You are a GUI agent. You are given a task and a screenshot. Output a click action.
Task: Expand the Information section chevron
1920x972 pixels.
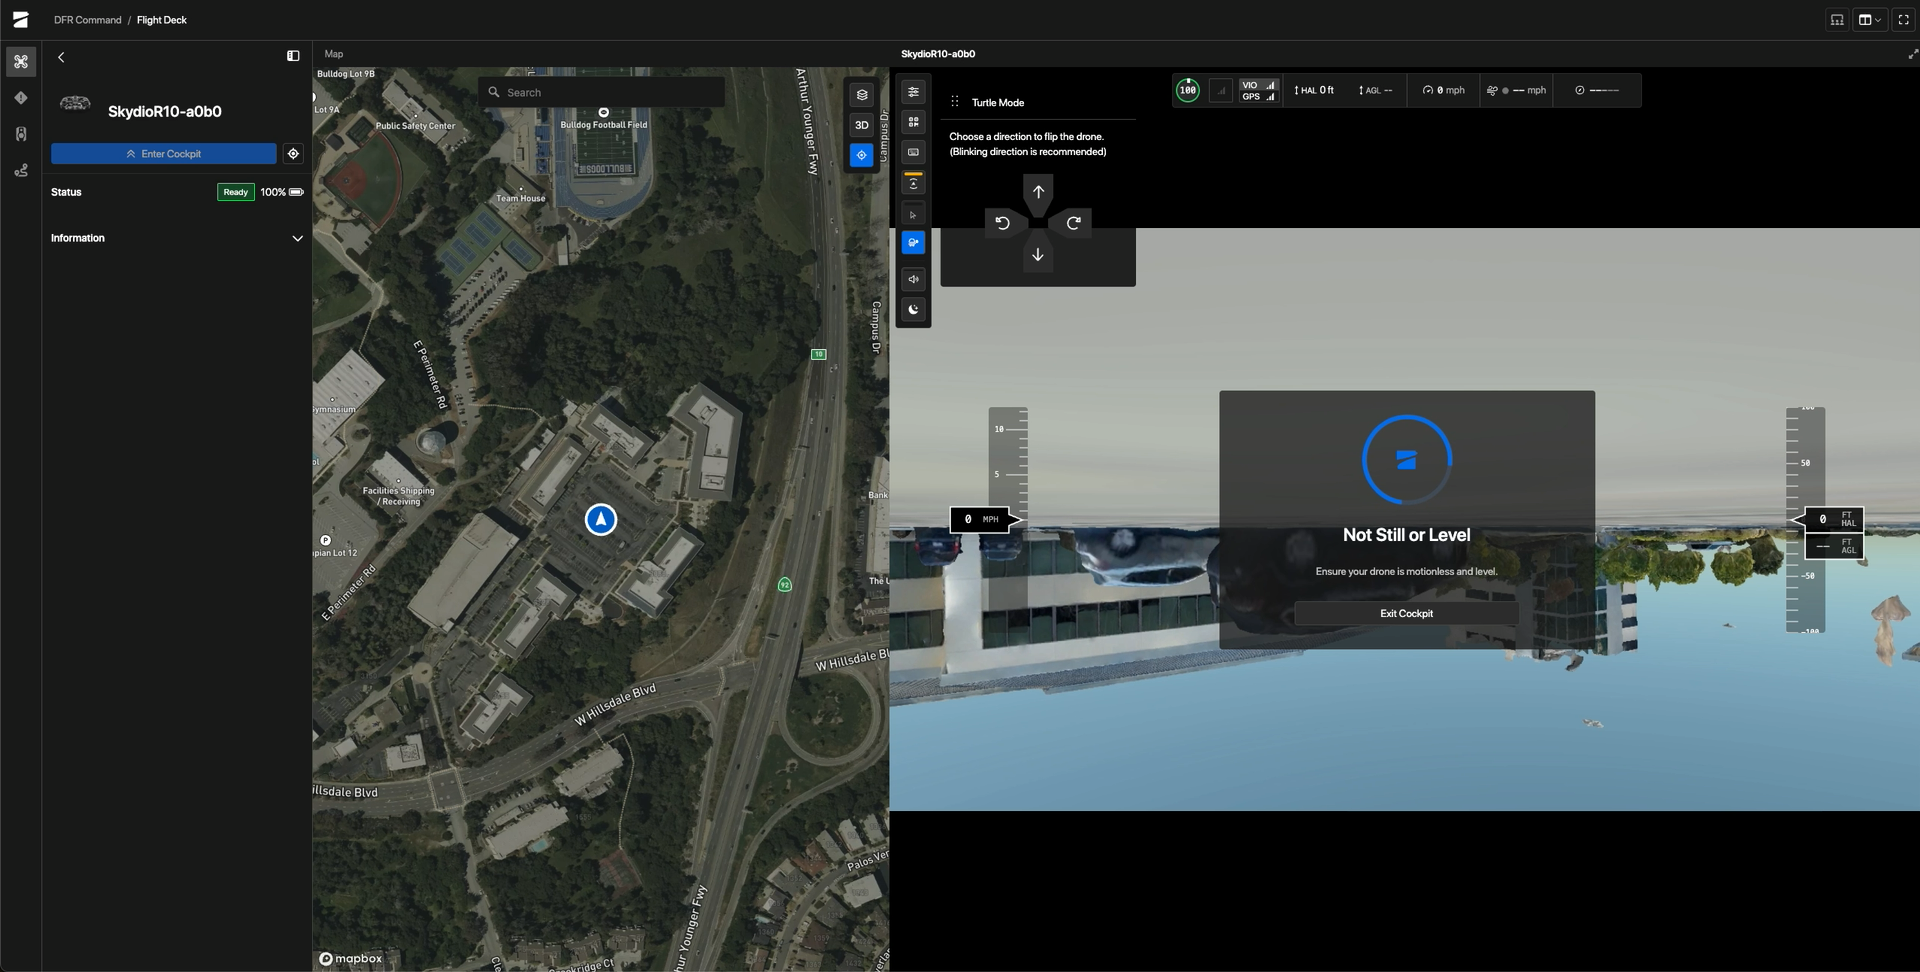coord(297,238)
